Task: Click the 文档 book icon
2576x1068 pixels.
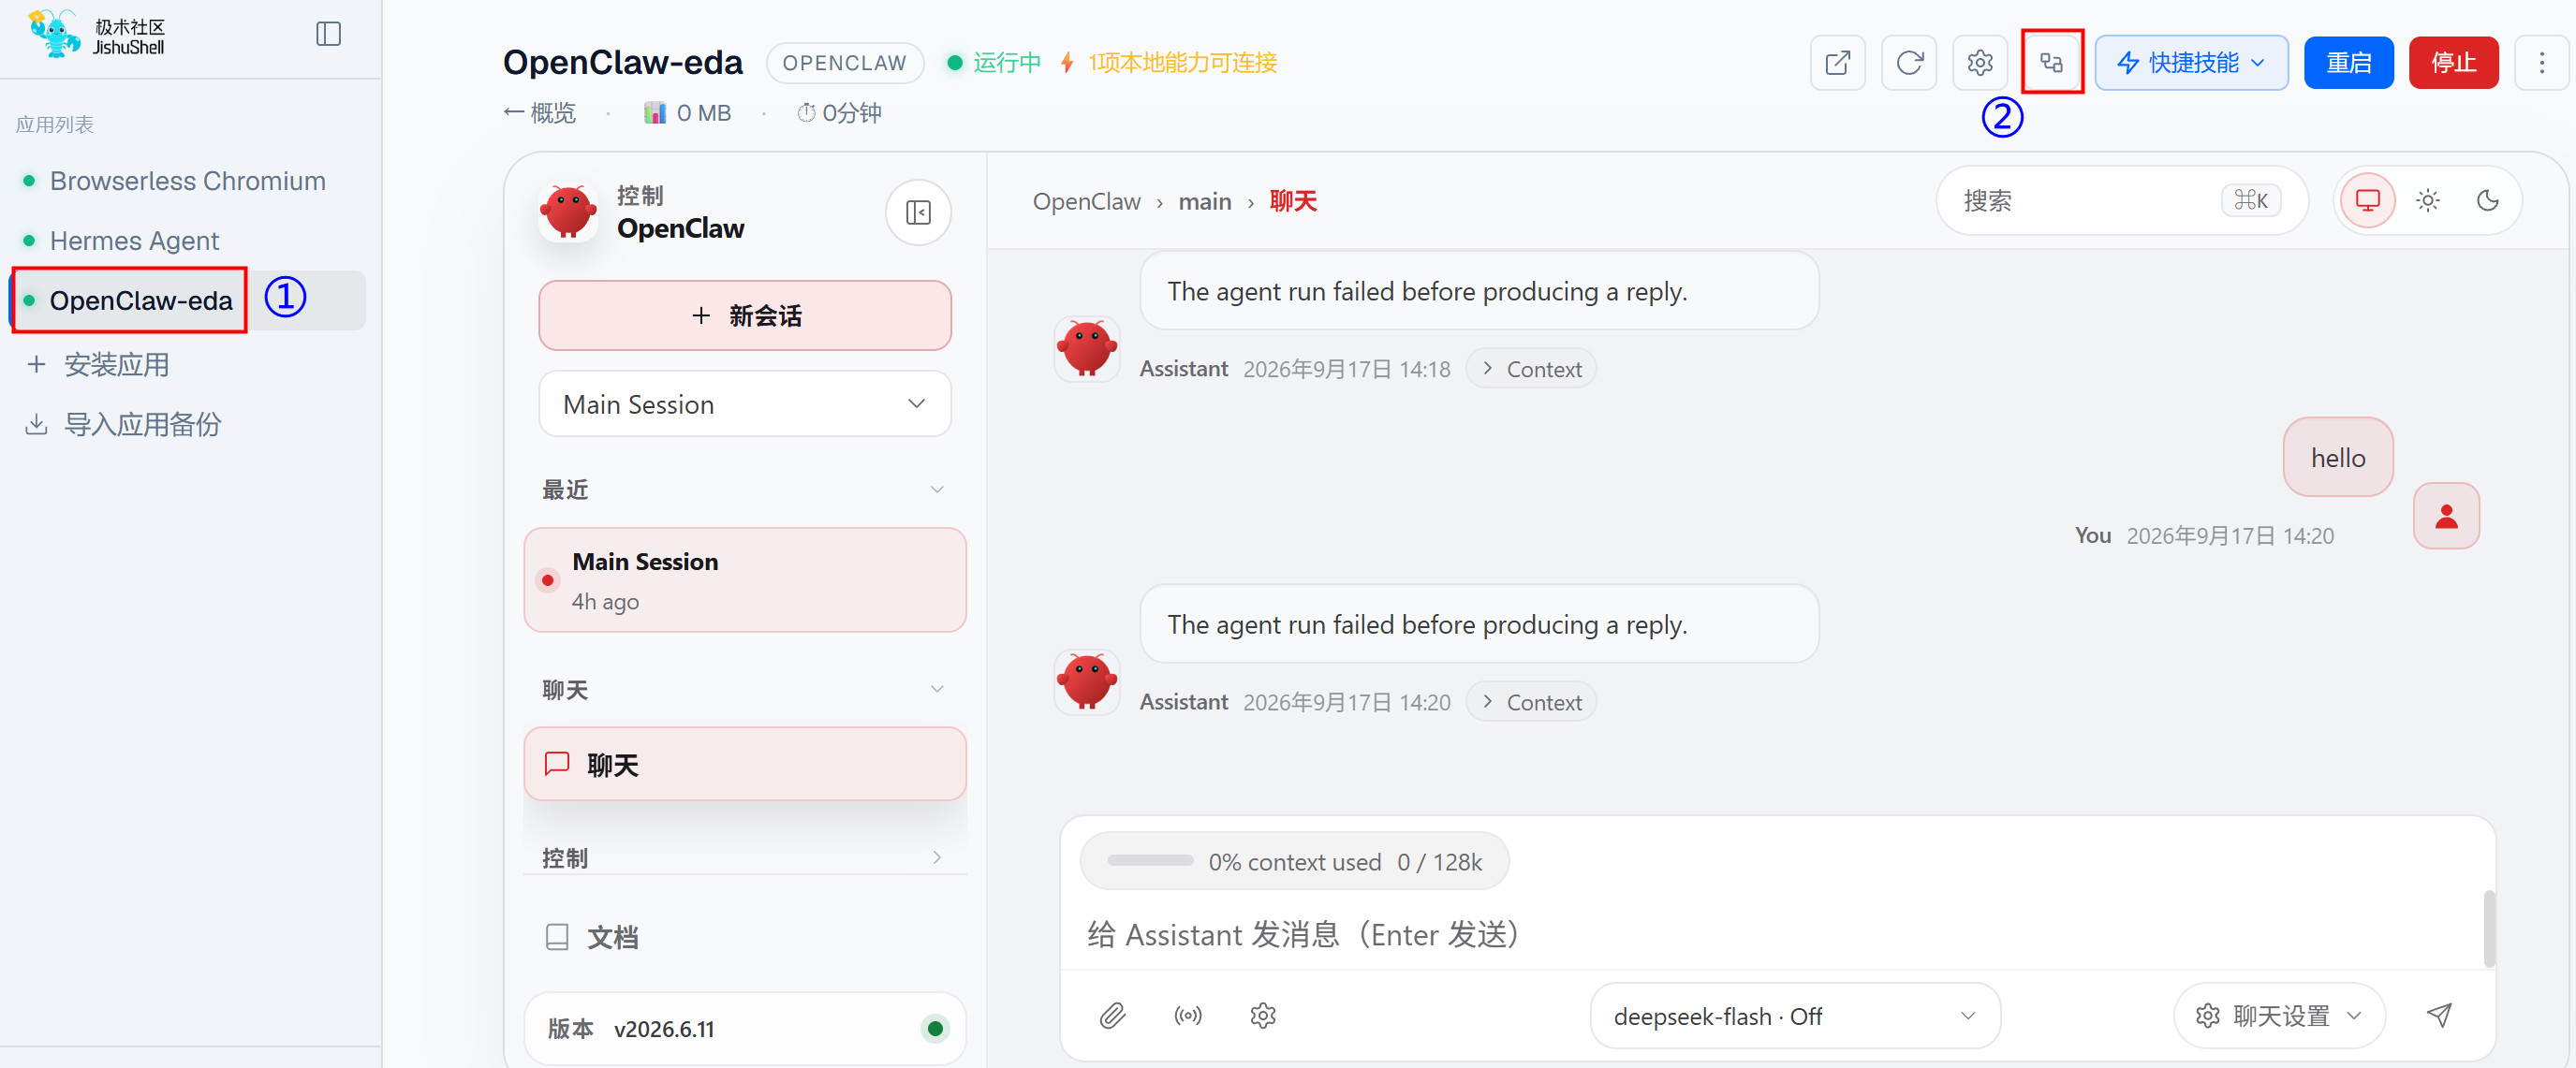Action: (557, 937)
